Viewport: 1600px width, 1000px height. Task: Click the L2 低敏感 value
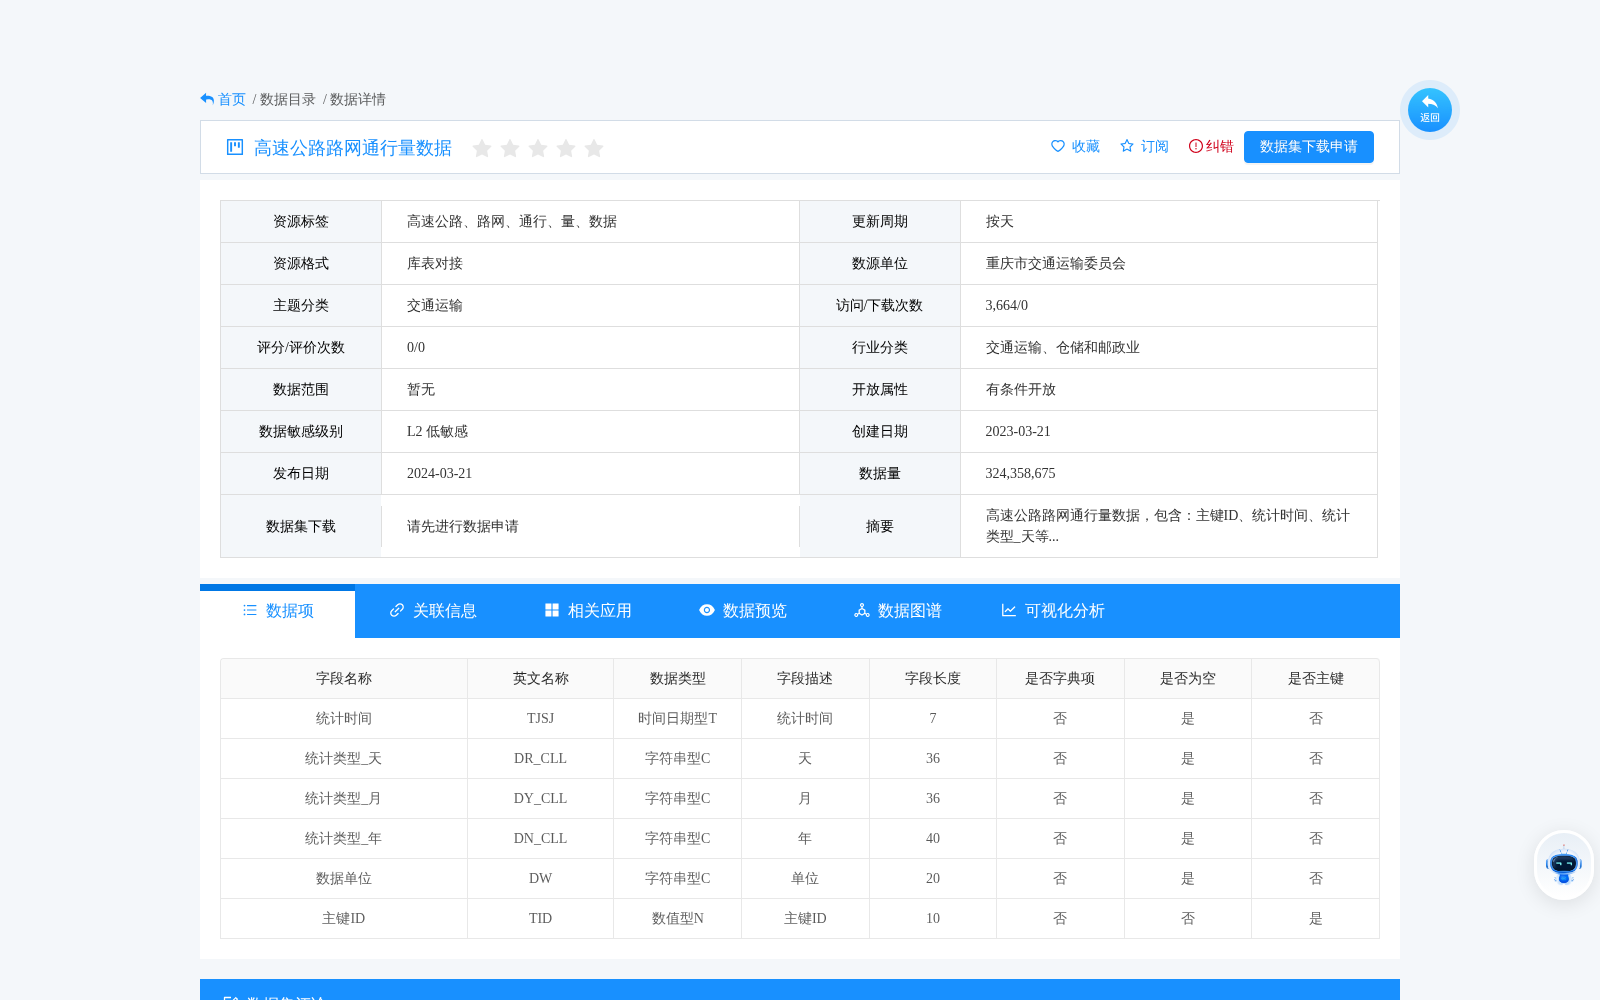point(438,432)
